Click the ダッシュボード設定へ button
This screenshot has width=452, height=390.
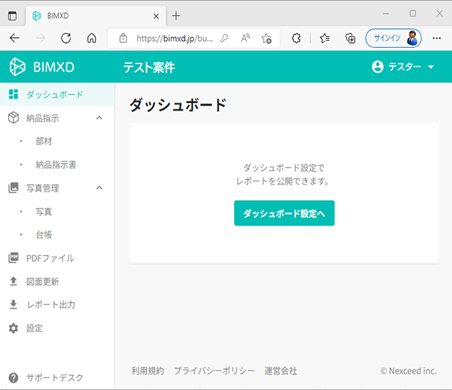pos(284,213)
